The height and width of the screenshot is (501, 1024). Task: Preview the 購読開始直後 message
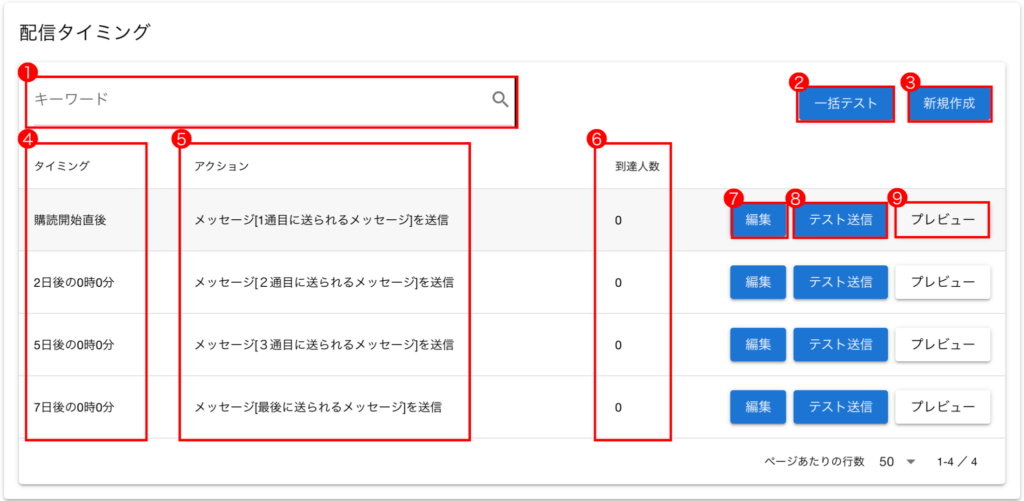(x=942, y=220)
